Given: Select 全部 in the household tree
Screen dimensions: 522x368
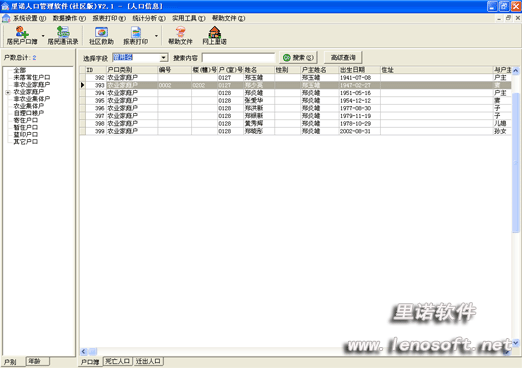Looking at the screenshot, I should [20, 70].
